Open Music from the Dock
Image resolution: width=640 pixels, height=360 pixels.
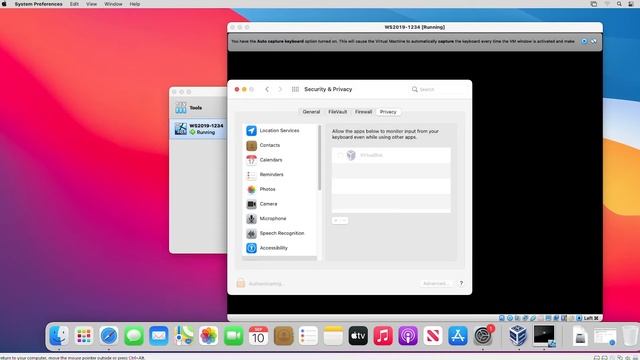pos(383,336)
